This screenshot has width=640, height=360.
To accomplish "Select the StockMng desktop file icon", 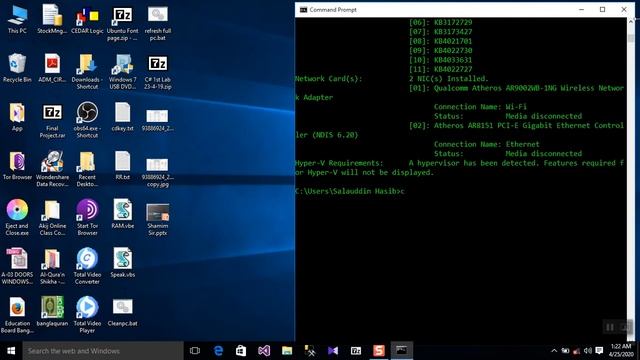I will (52, 20).
